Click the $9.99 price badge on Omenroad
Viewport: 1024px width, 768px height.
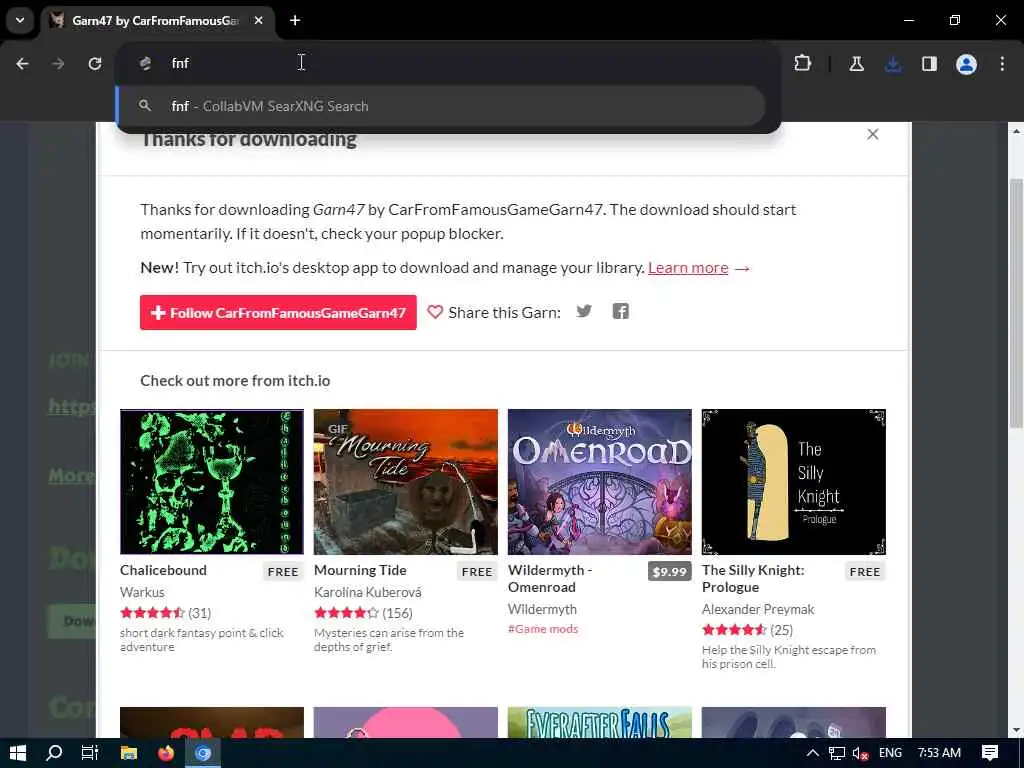pos(669,571)
